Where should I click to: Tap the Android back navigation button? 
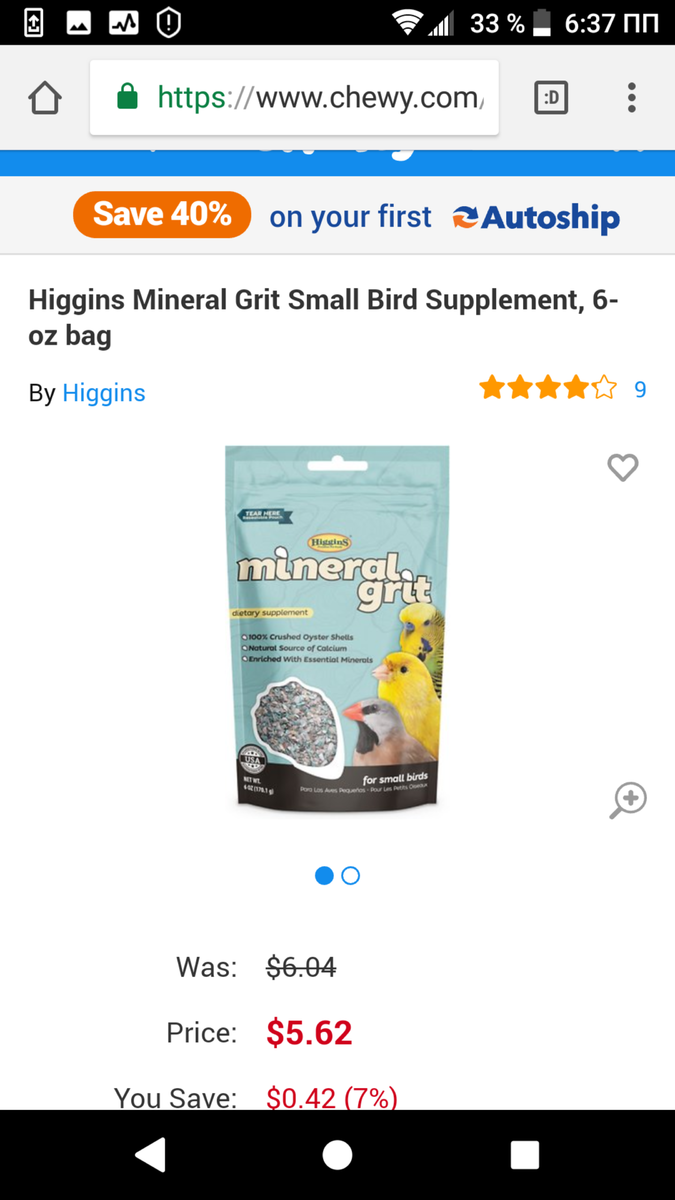click(151, 1155)
